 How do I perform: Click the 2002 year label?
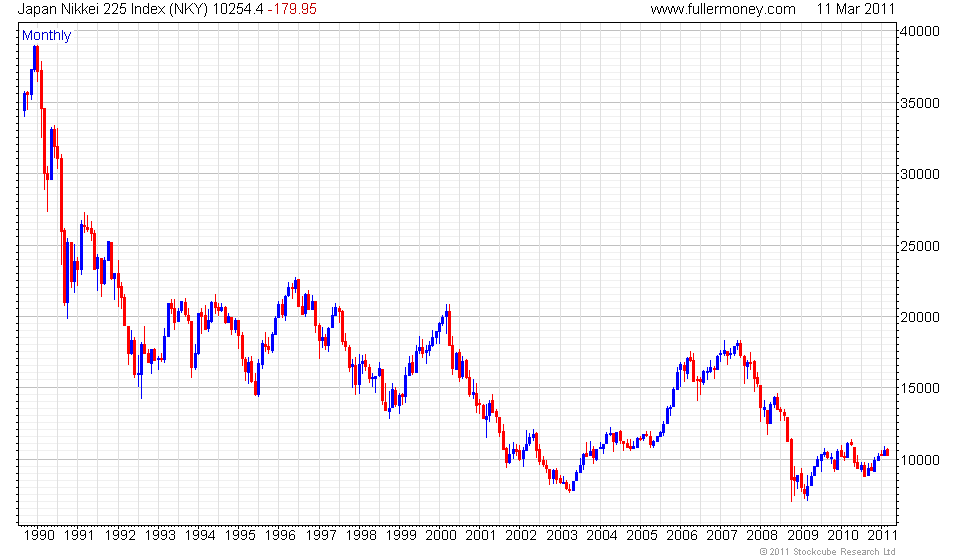pyautogui.click(x=521, y=535)
